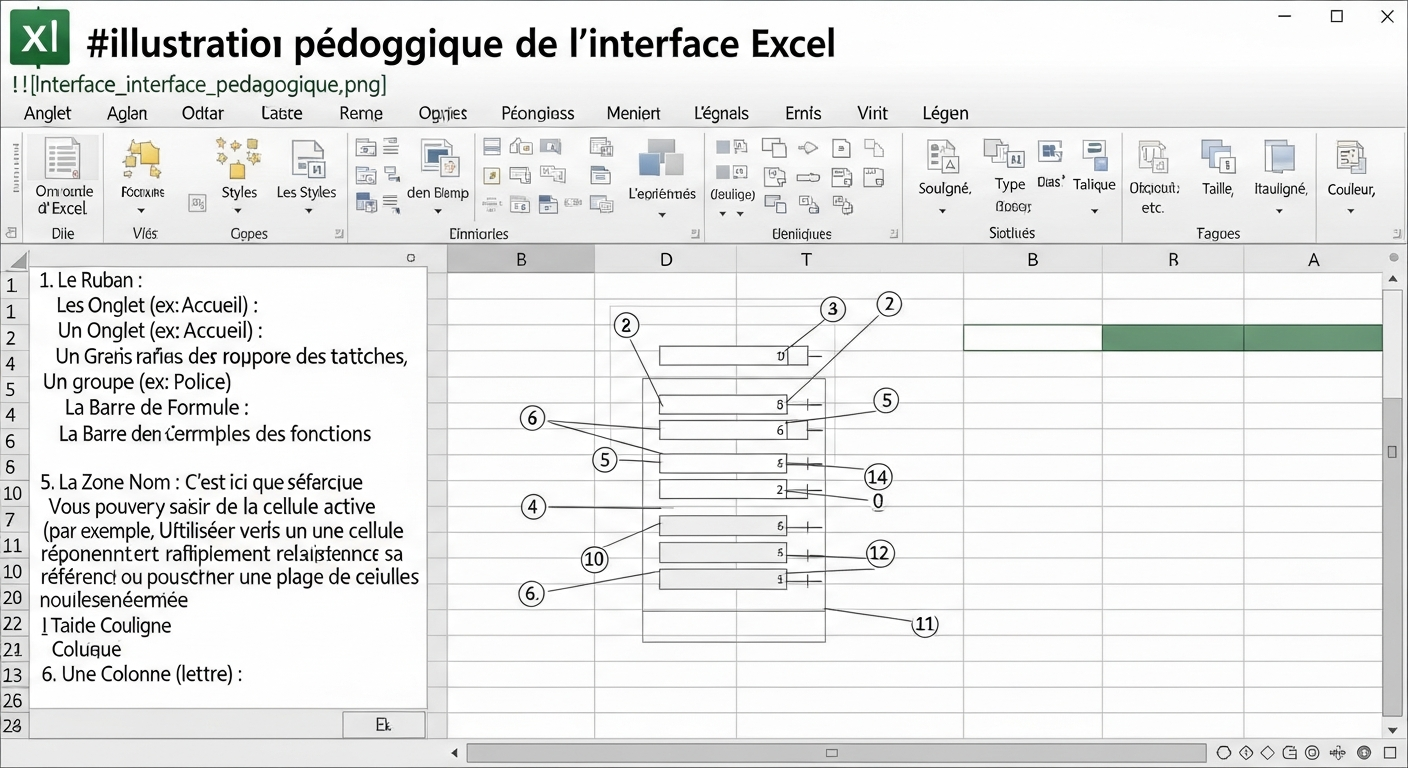Expand the "Talique" dropdown arrow
1408x768 pixels.
pos(1094,211)
